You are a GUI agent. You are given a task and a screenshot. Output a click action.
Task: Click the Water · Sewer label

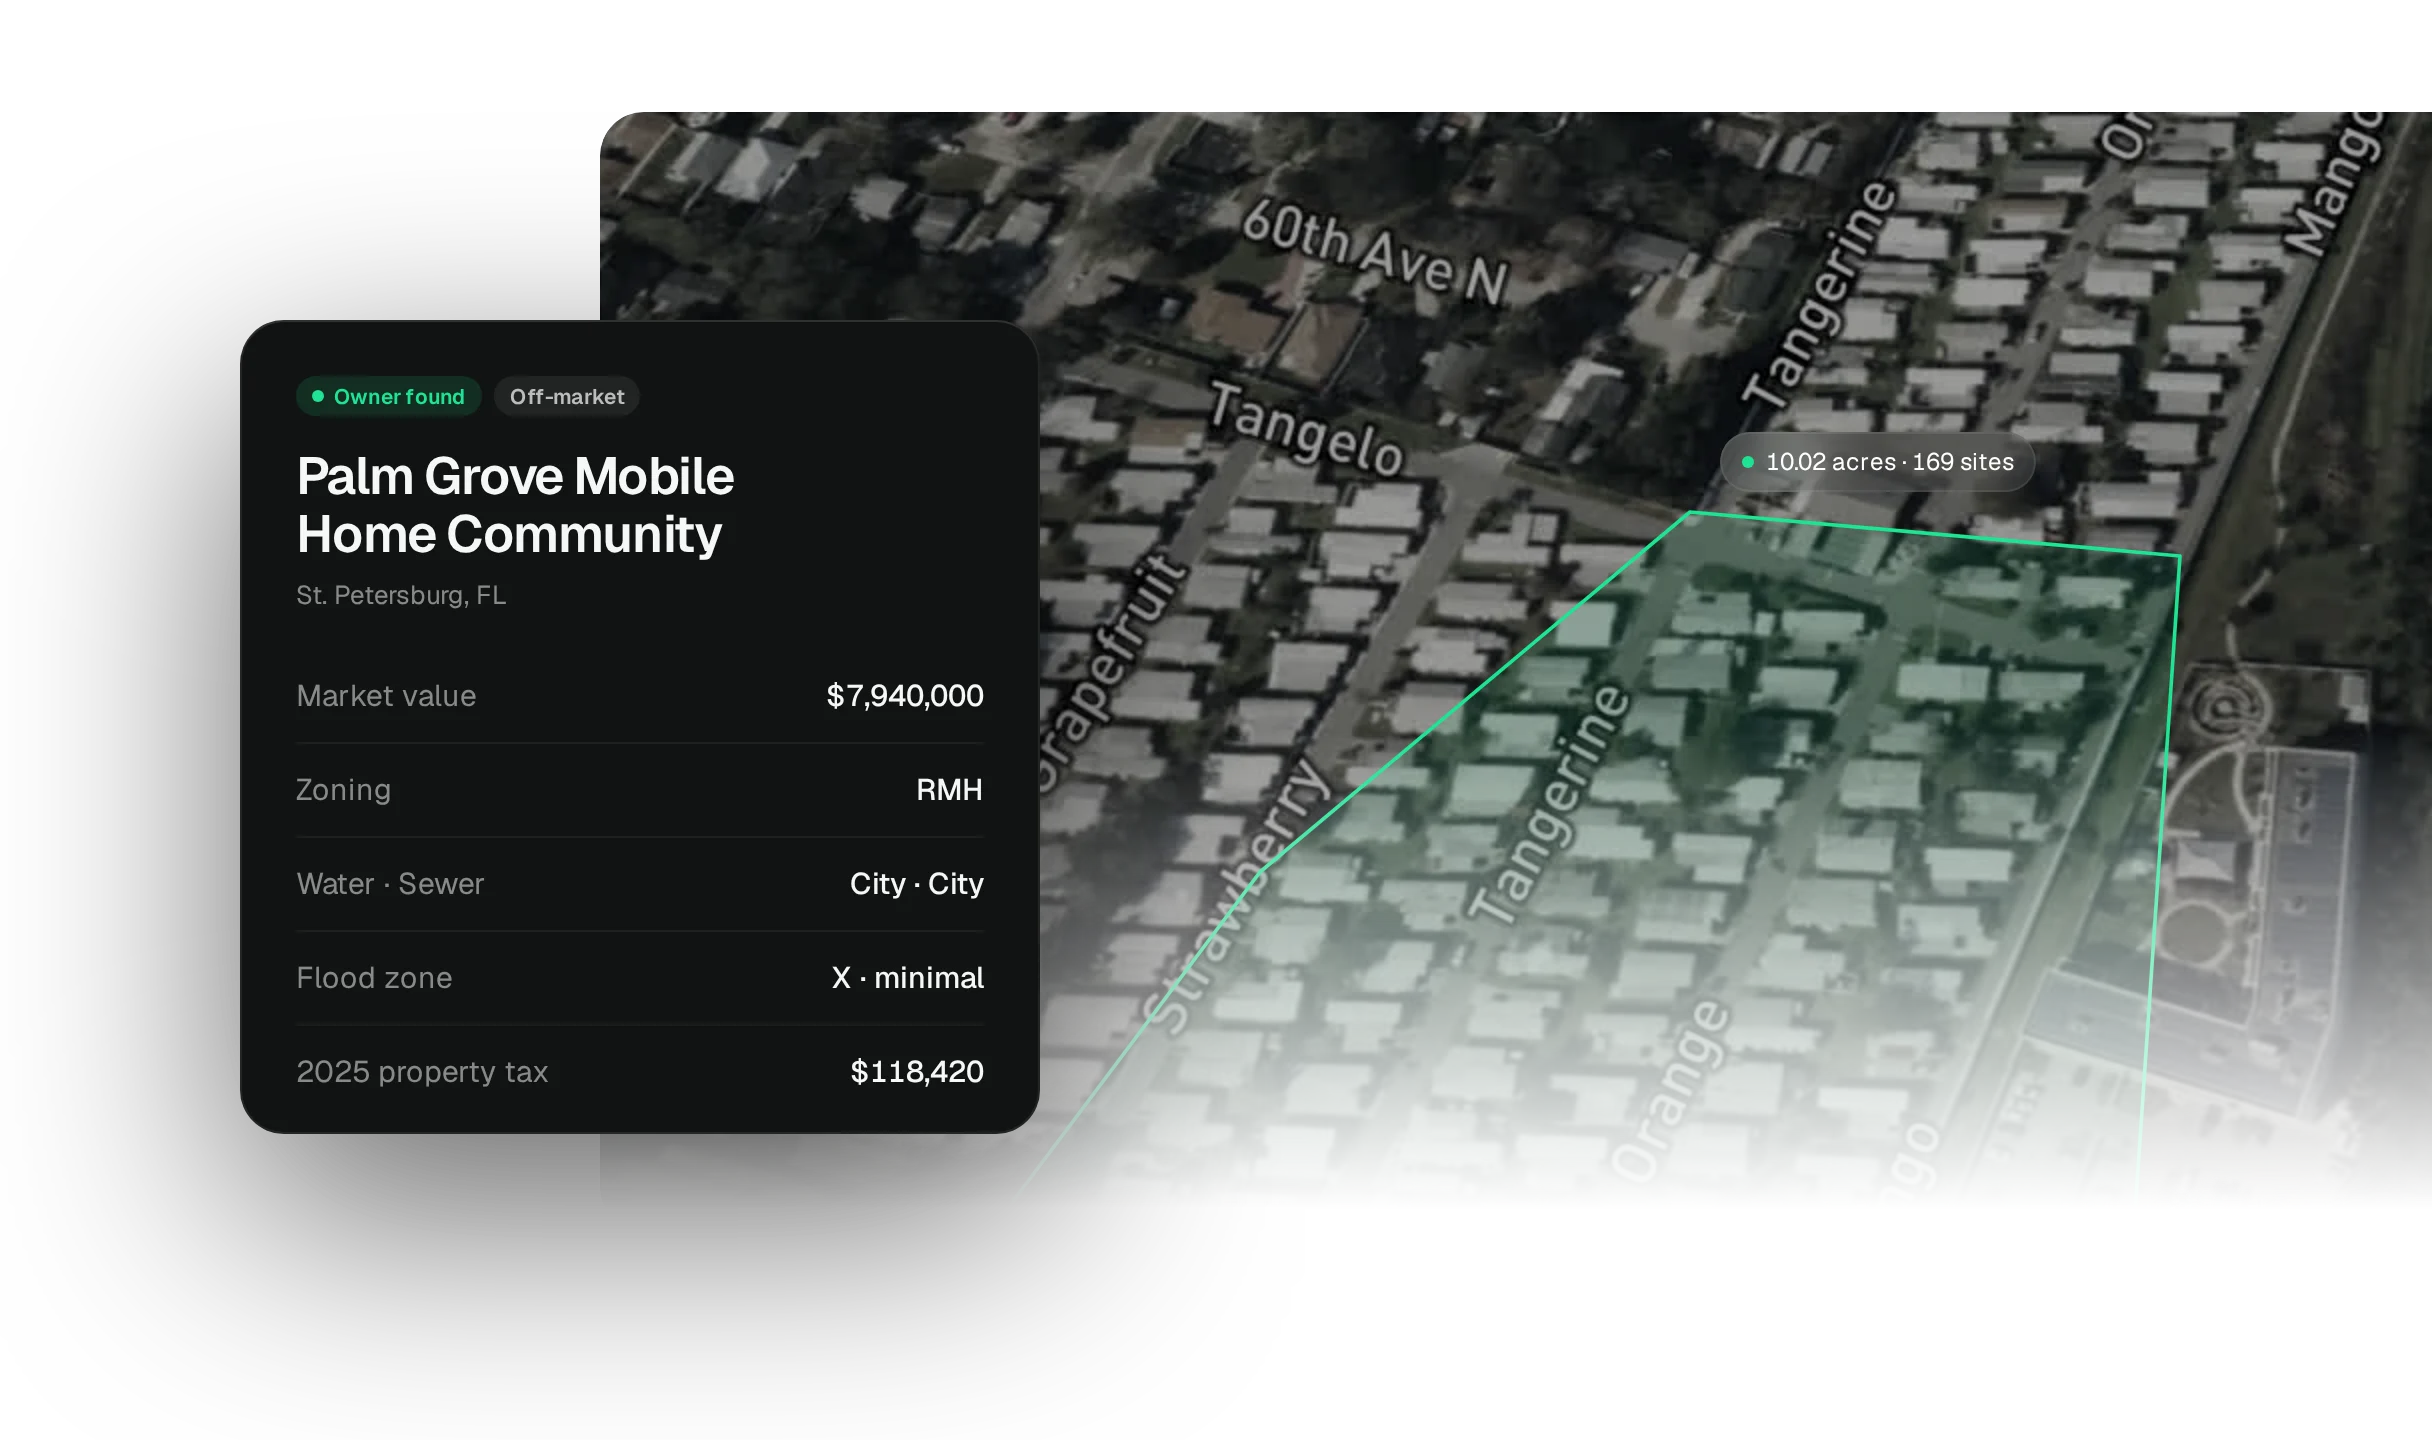click(x=390, y=884)
